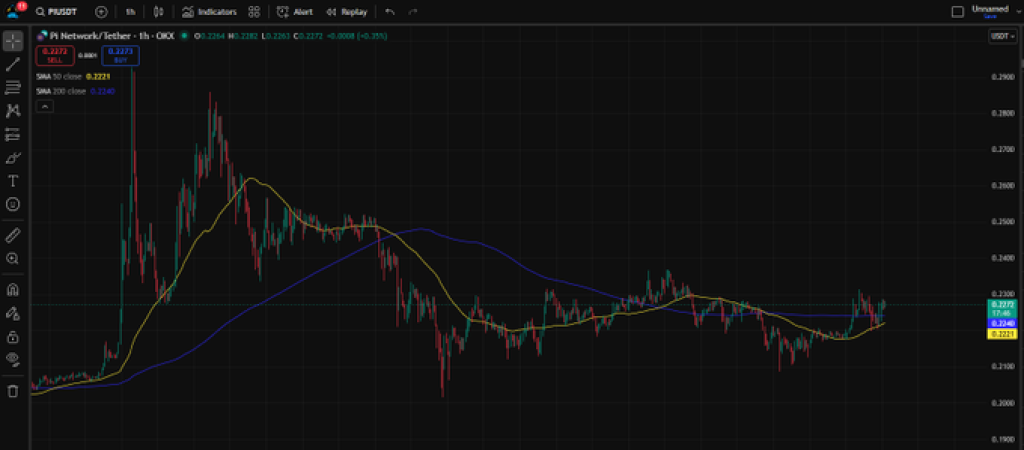Toggle magnet mode for drawings
Viewport: 1024px width, 450px height.
(13, 290)
